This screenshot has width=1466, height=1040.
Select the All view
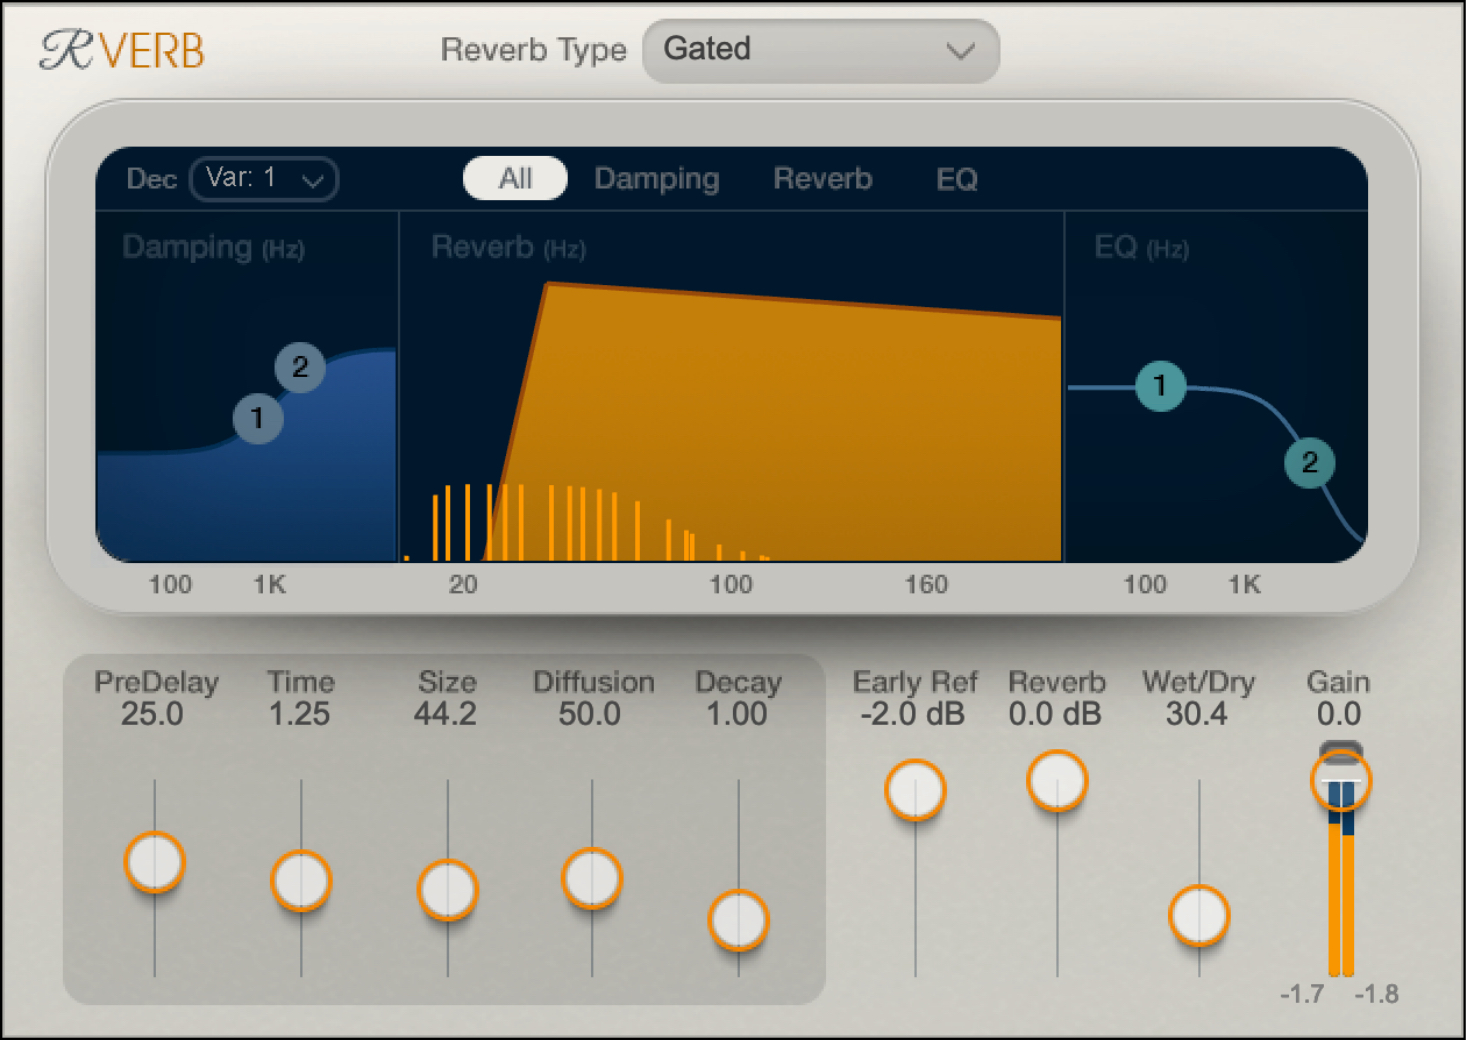pyautogui.click(x=514, y=179)
